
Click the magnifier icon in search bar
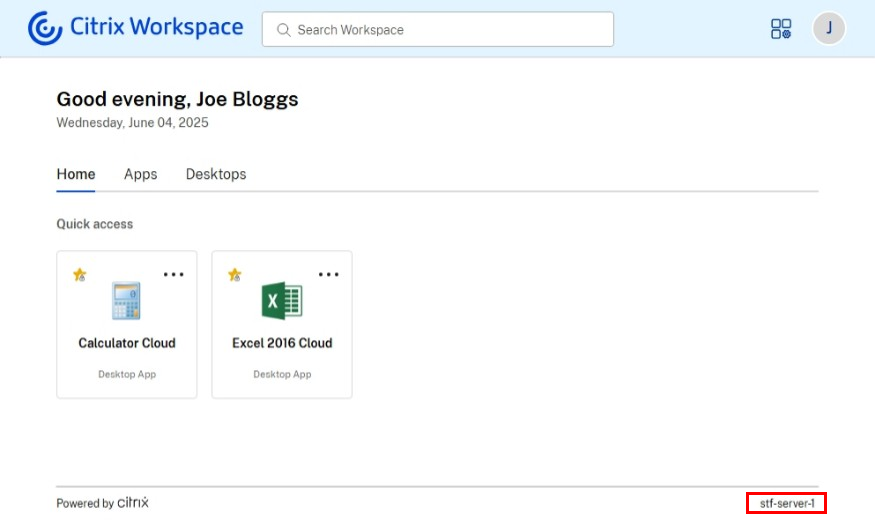(284, 30)
